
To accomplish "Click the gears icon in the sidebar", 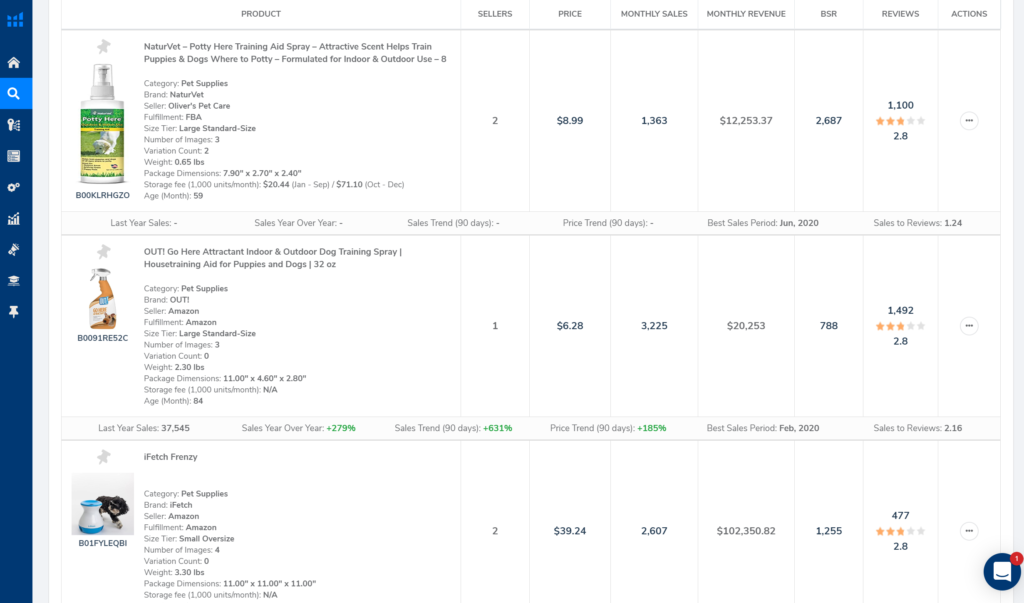I will pos(14,187).
